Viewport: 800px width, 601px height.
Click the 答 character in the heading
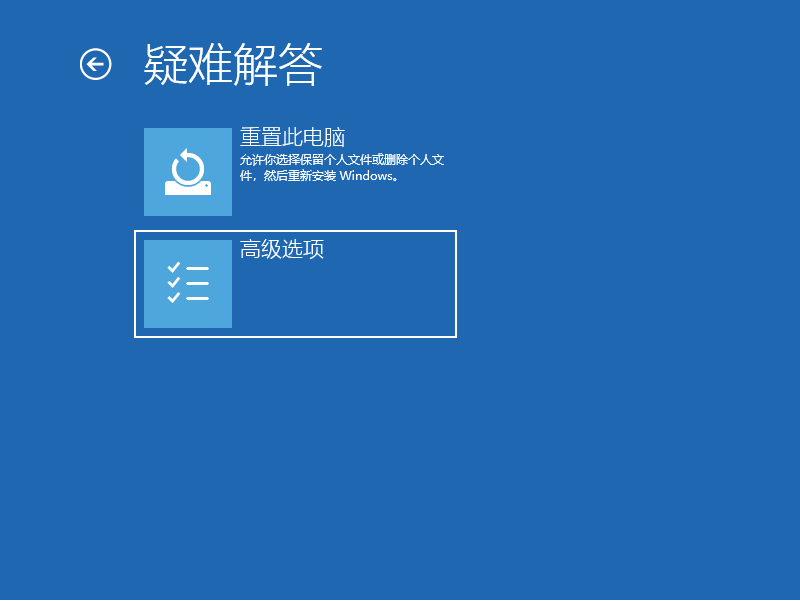click(301, 65)
